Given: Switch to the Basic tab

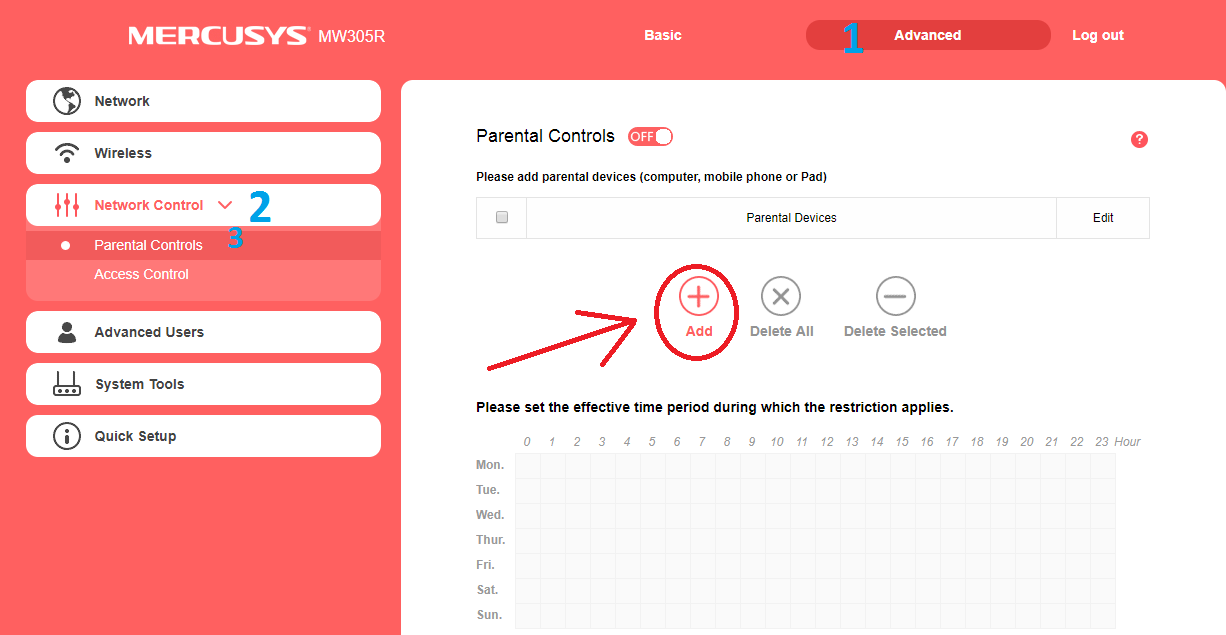Looking at the screenshot, I should click(663, 35).
